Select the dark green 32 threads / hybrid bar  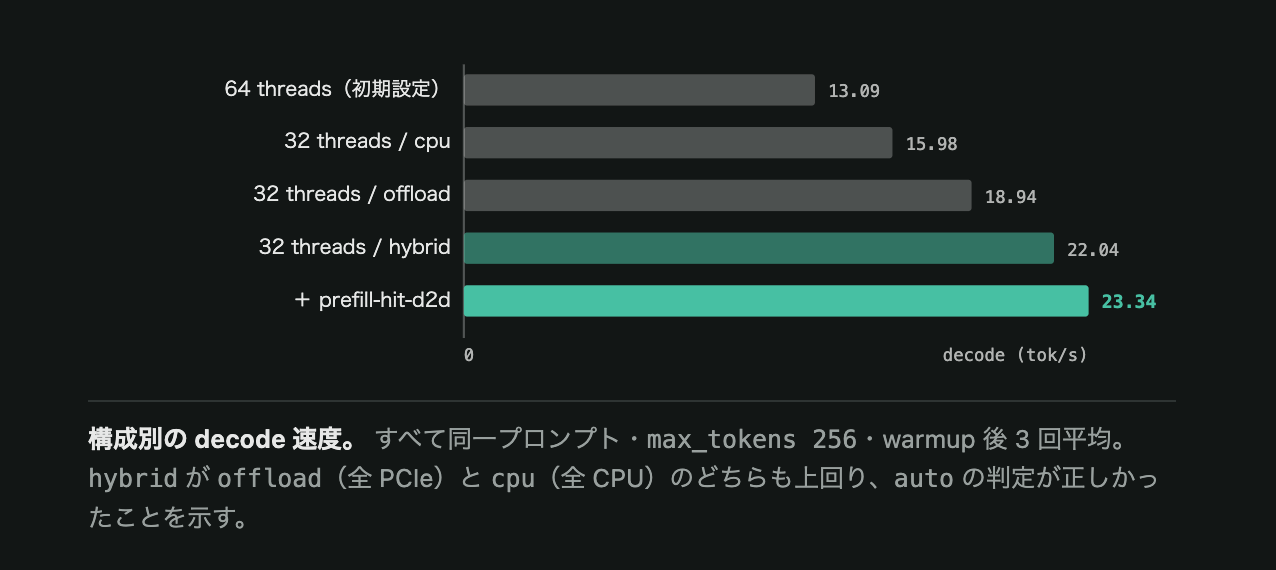(x=759, y=248)
